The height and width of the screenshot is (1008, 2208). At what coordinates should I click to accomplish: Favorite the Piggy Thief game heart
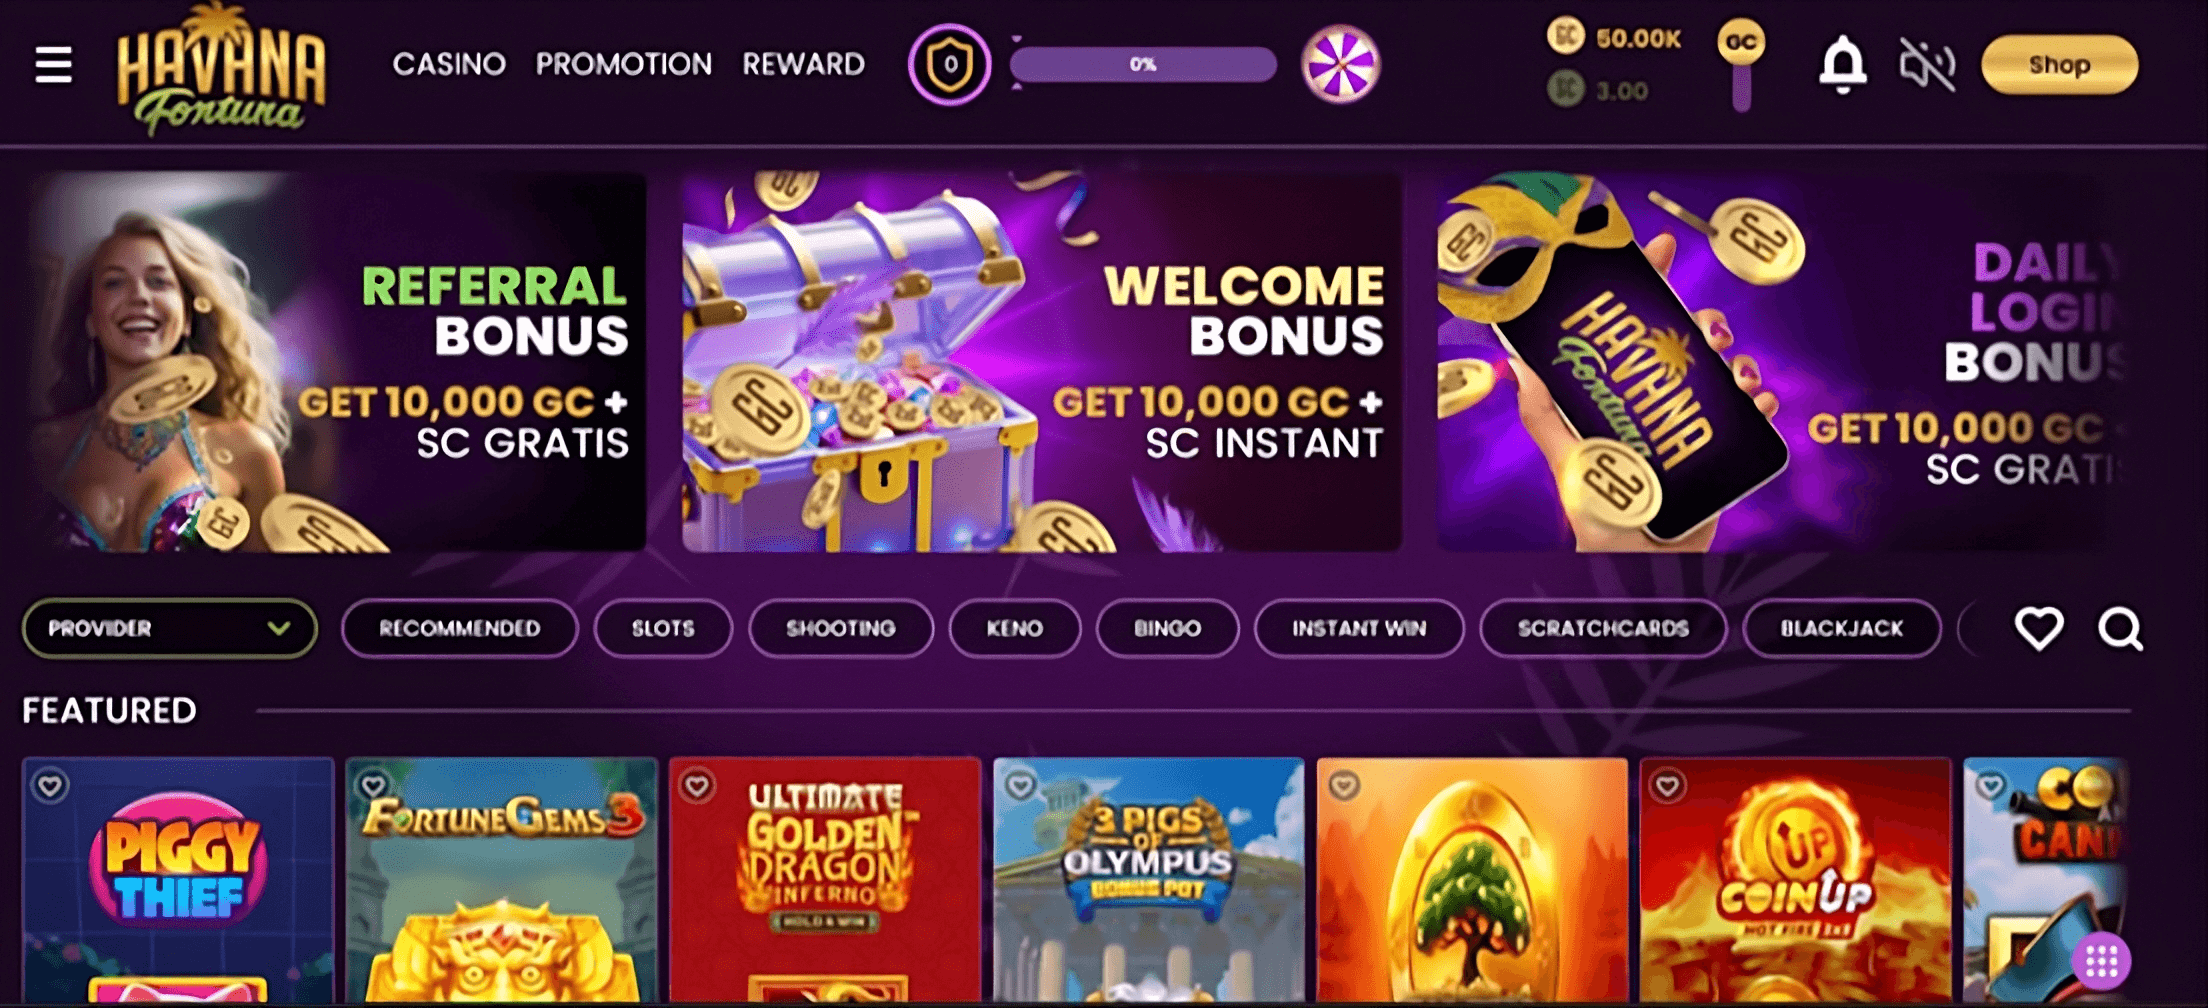pos(49,786)
